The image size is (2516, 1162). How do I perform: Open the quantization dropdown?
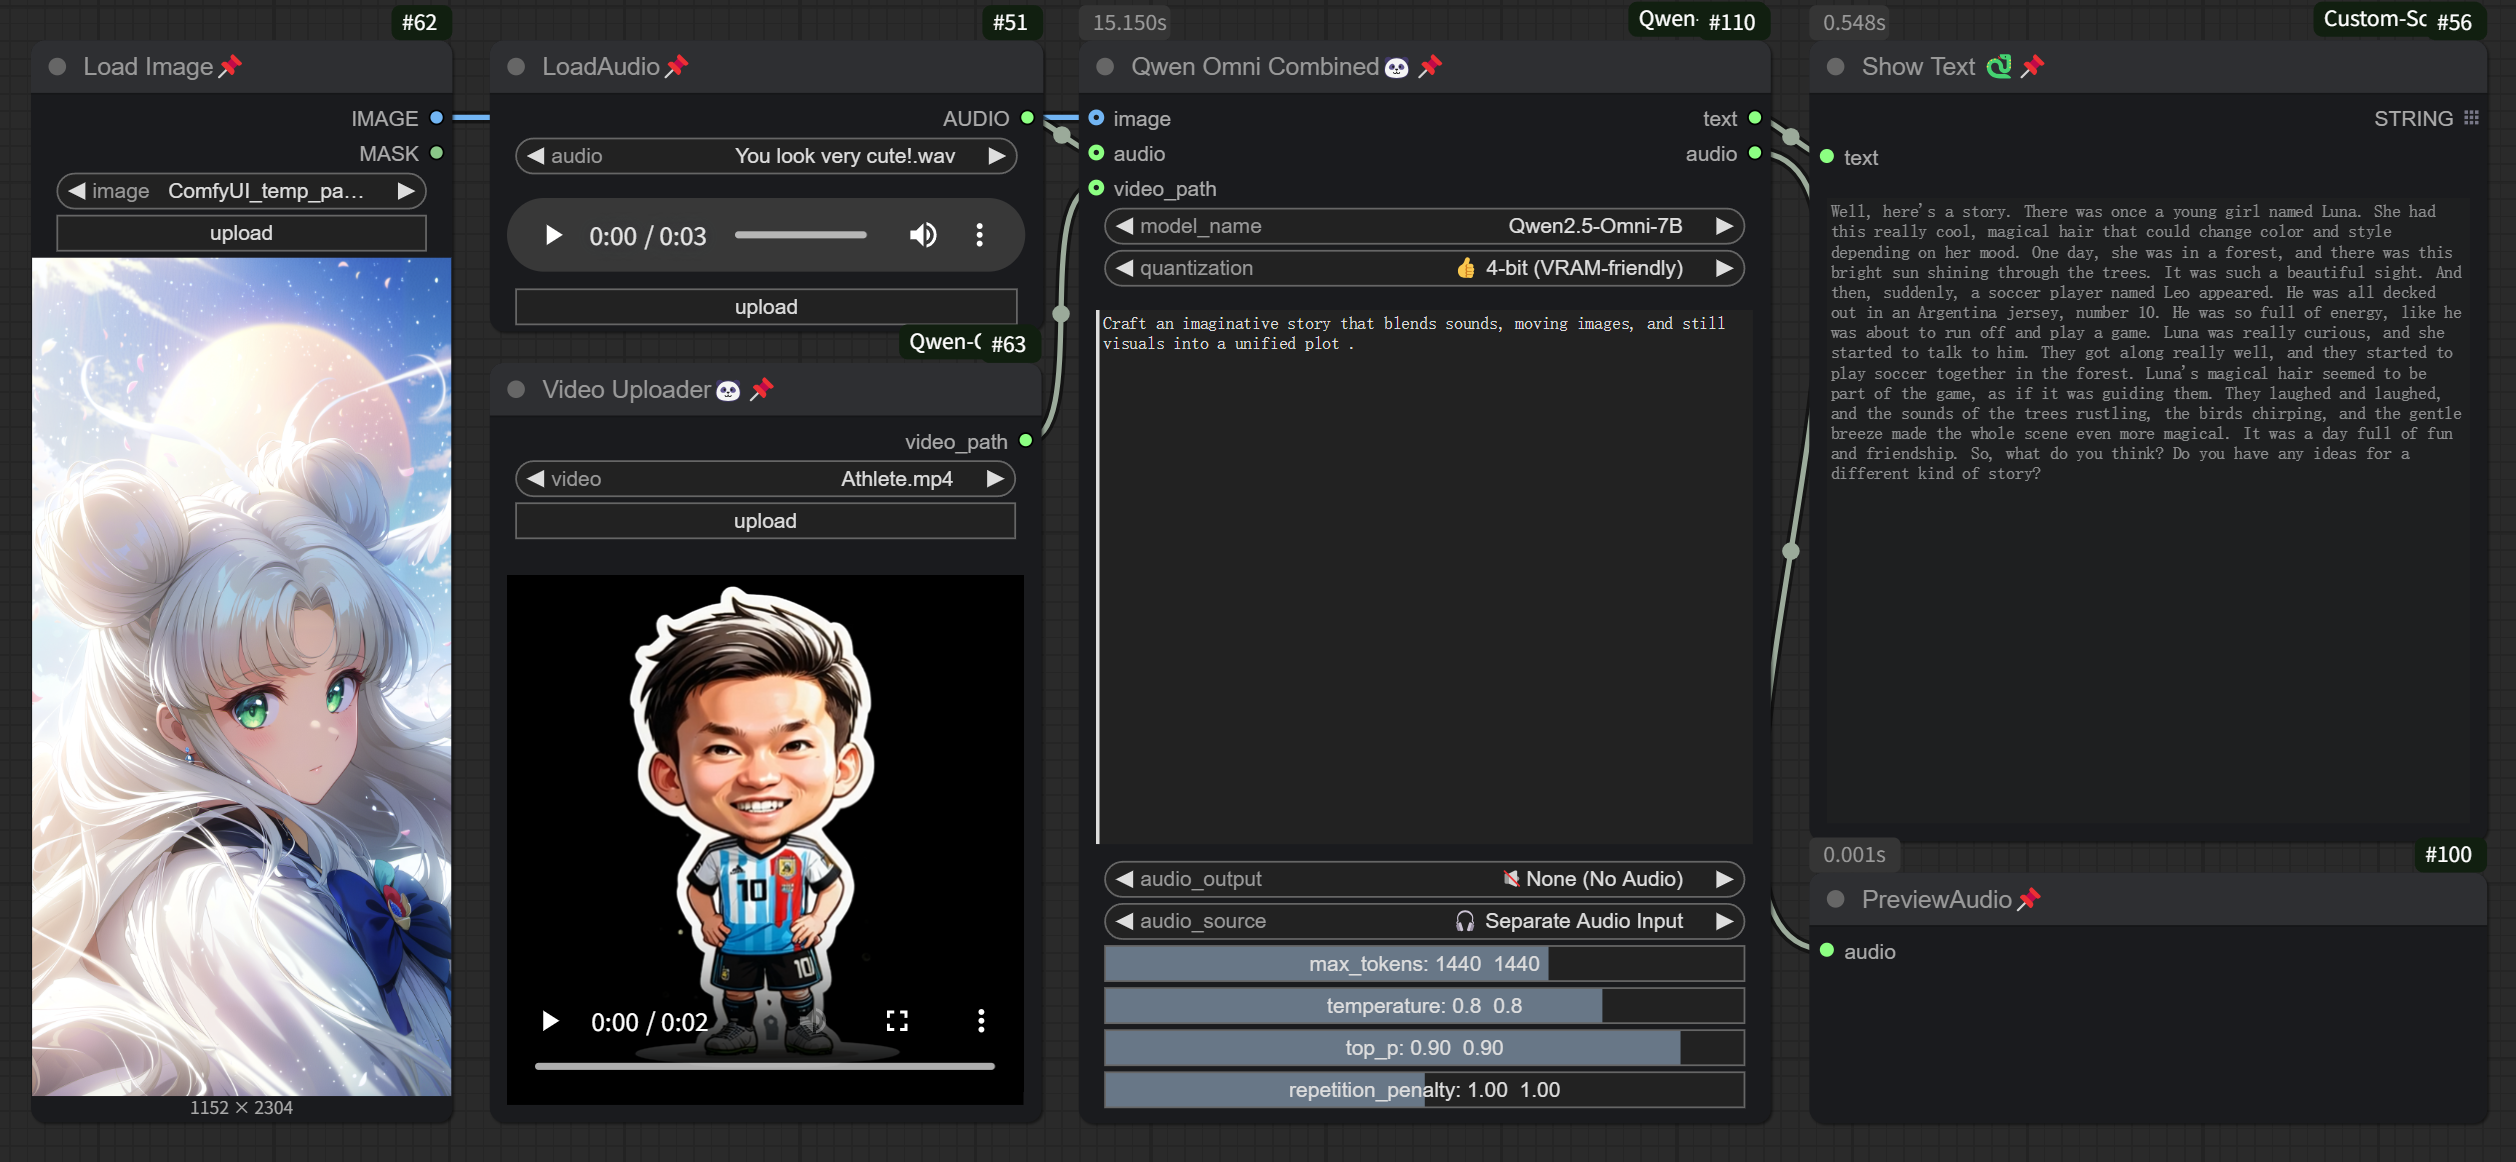[x=1424, y=268]
